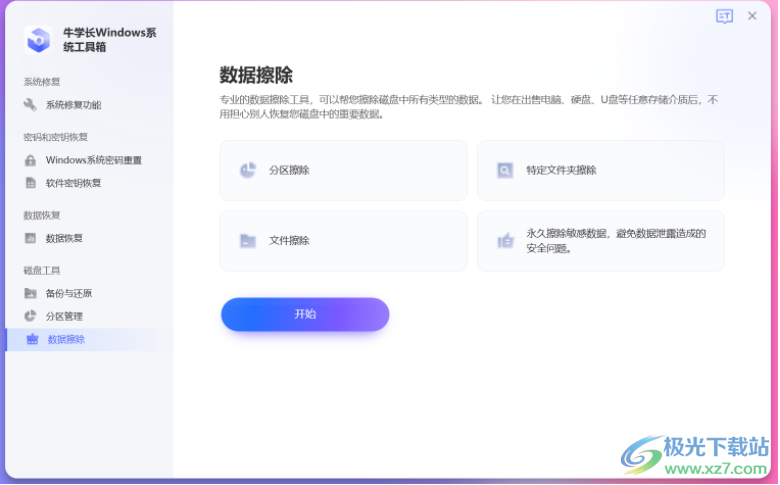
Task: Click the 数据擦除 page heading
Action: click(x=256, y=75)
